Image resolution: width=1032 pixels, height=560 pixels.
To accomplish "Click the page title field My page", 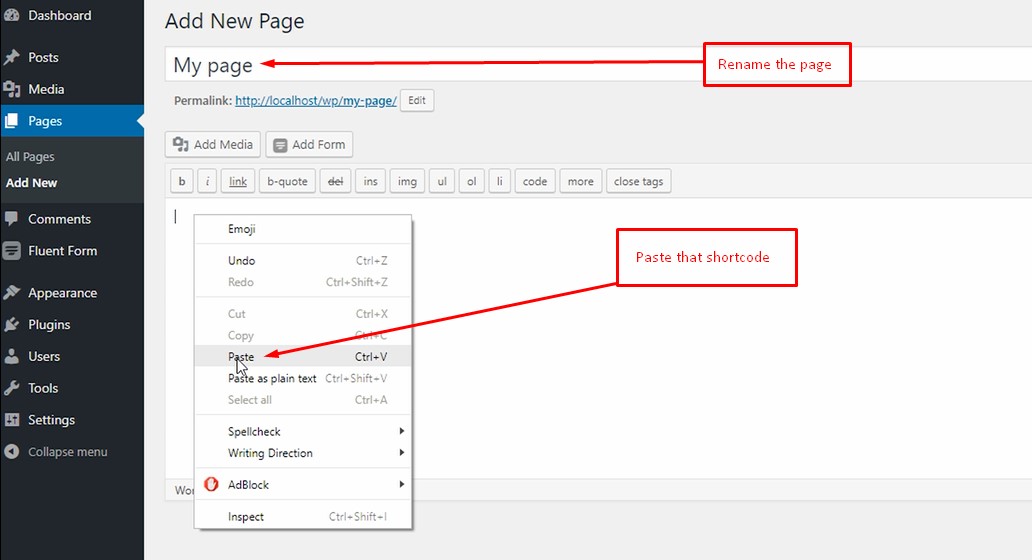I will click(x=598, y=64).
